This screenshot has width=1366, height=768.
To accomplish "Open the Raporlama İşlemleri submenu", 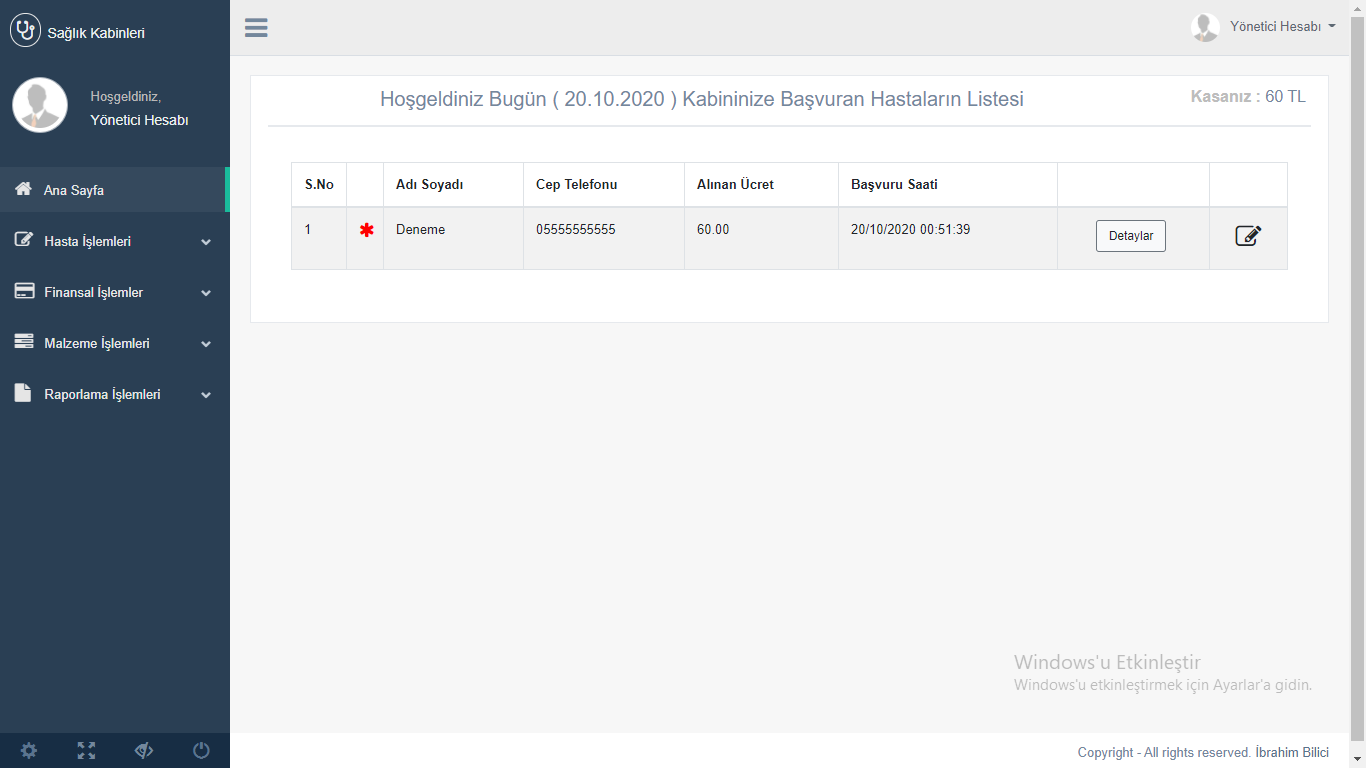I will coord(114,394).
